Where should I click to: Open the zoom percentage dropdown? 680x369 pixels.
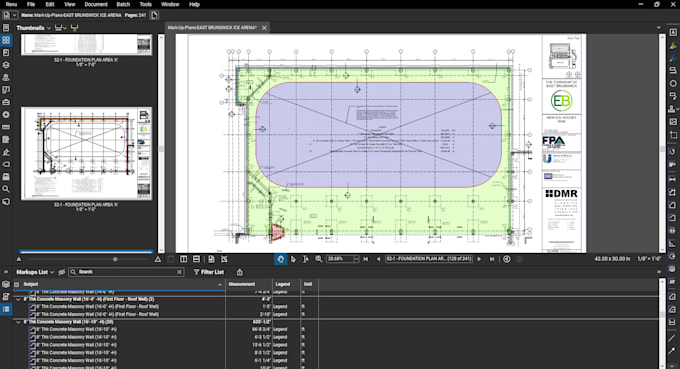click(x=356, y=259)
